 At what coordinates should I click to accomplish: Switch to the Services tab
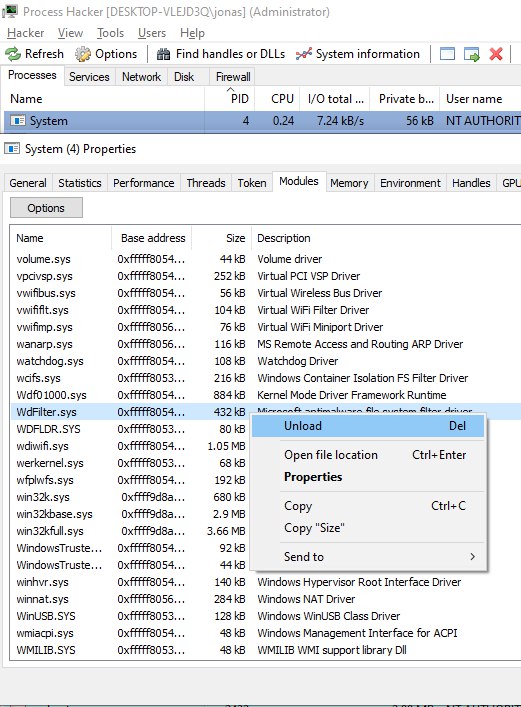(x=89, y=77)
